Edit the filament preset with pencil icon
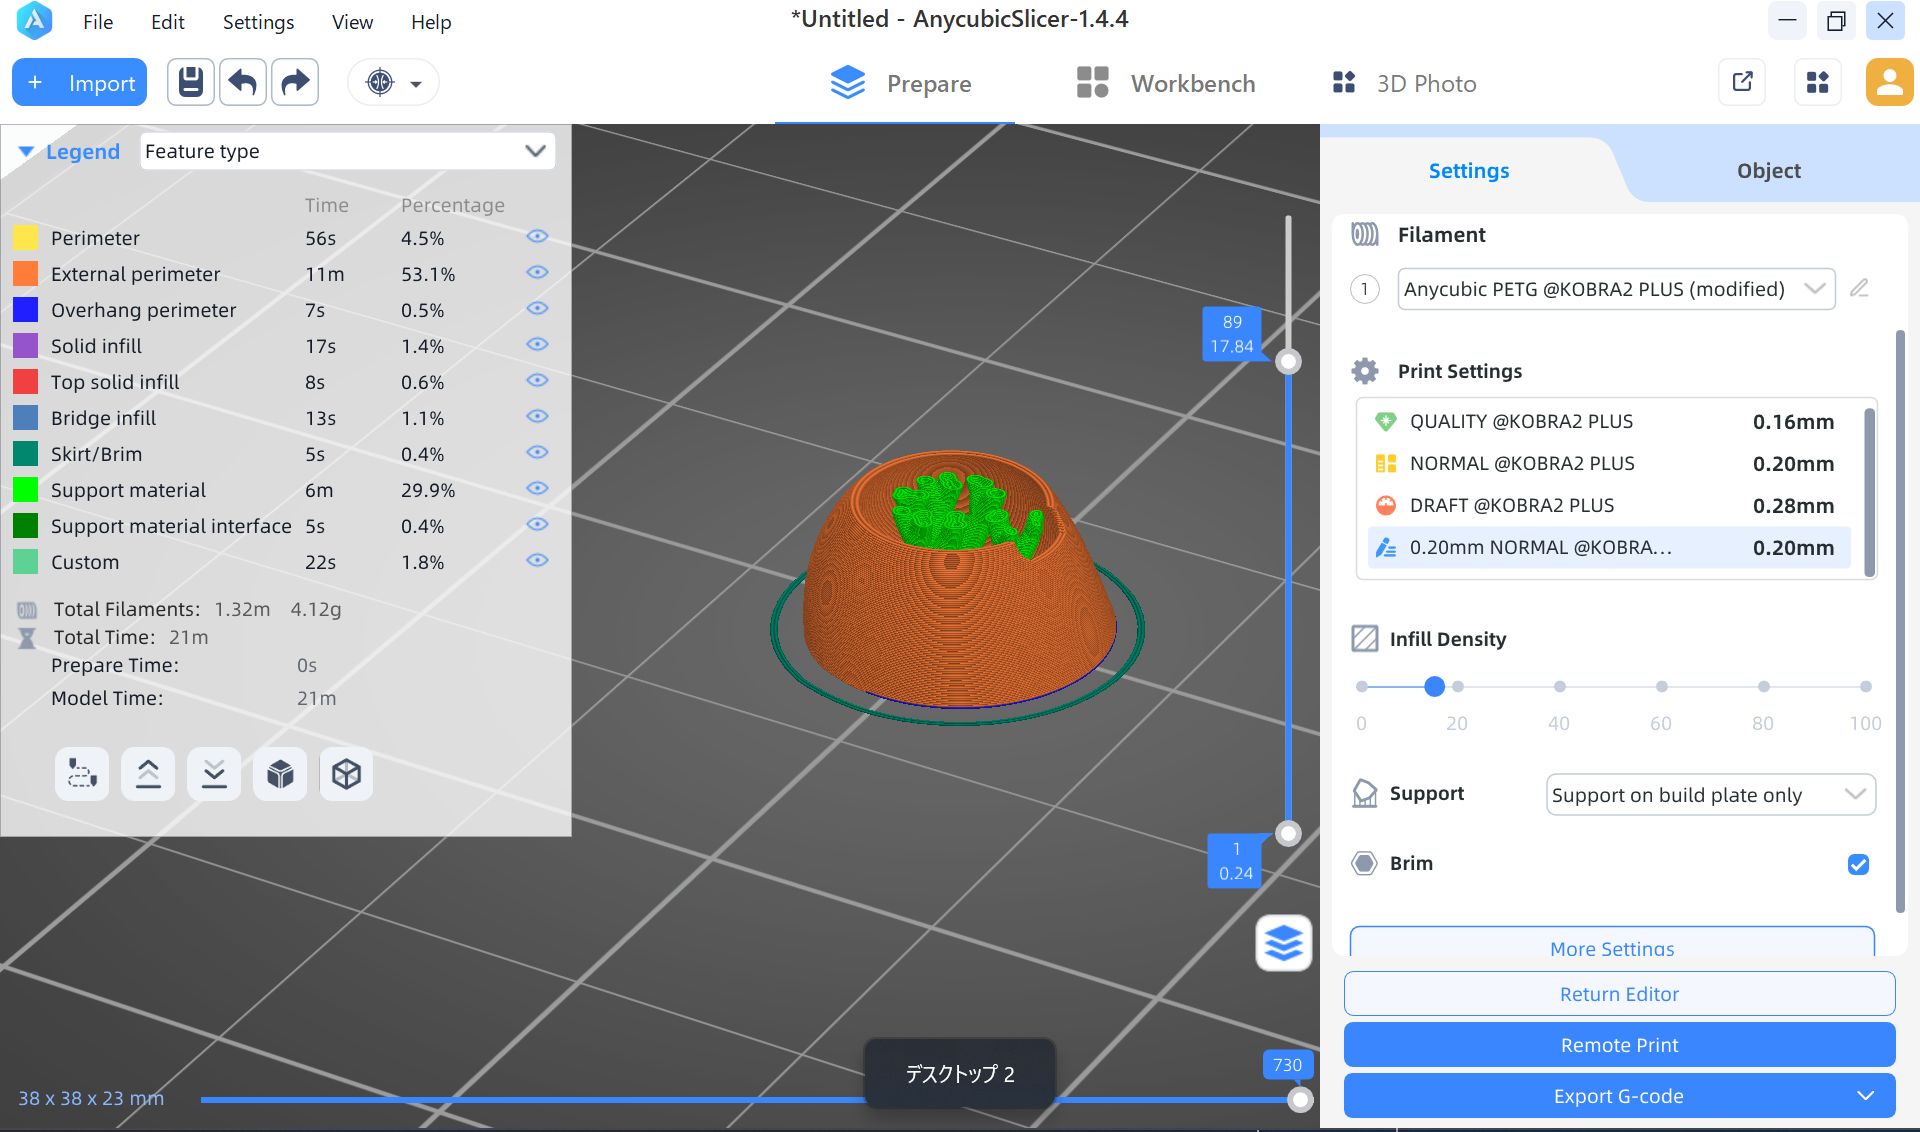The height and width of the screenshot is (1132, 1920). point(1859,289)
